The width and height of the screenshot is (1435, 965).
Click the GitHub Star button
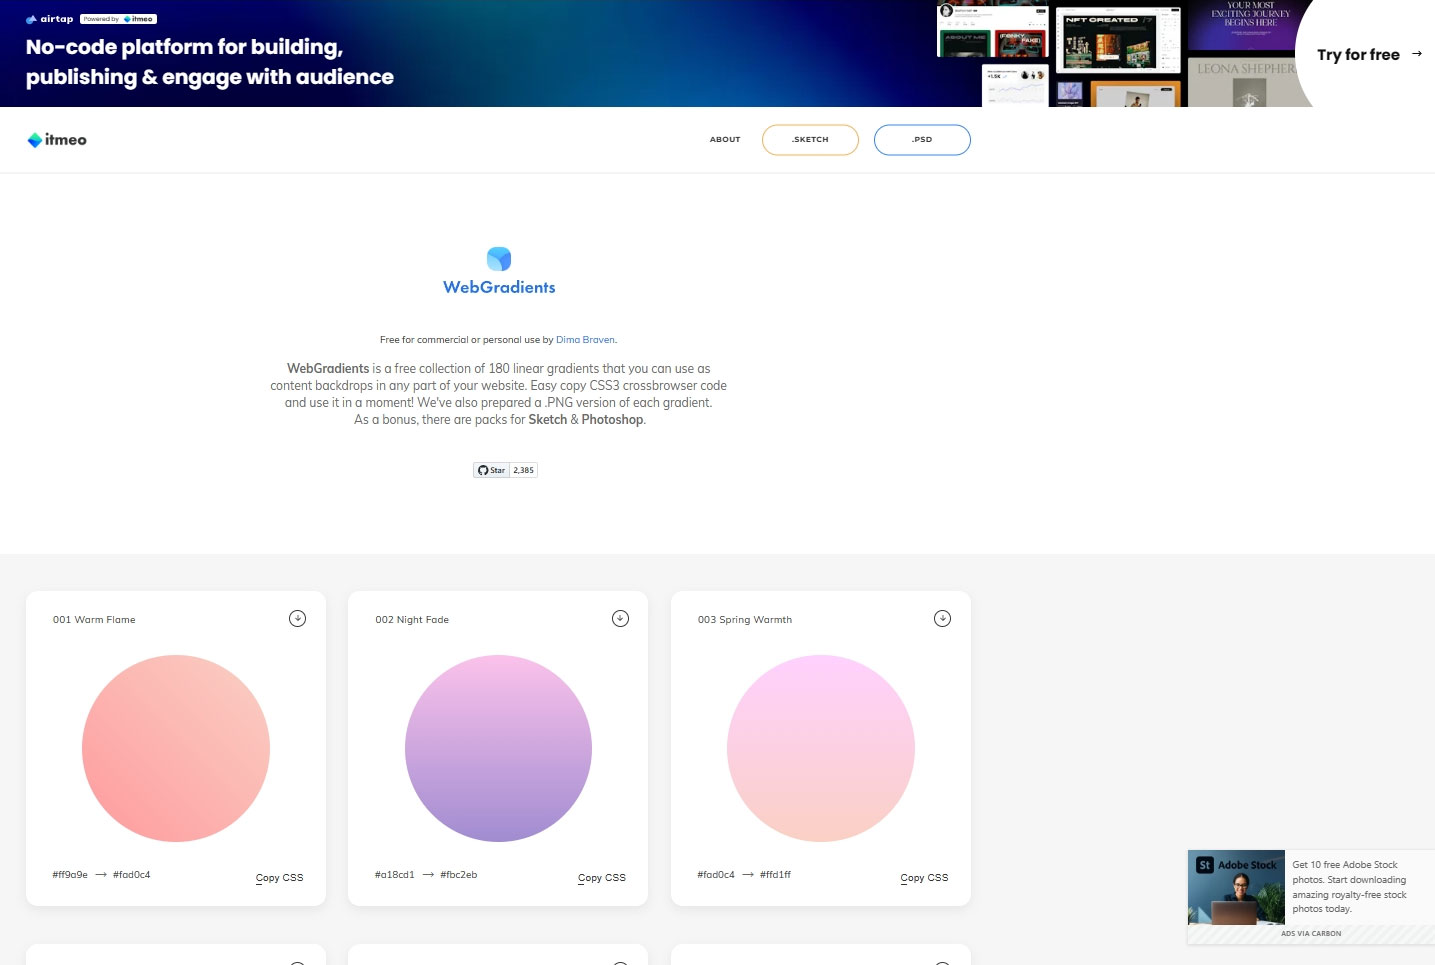[x=492, y=470]
